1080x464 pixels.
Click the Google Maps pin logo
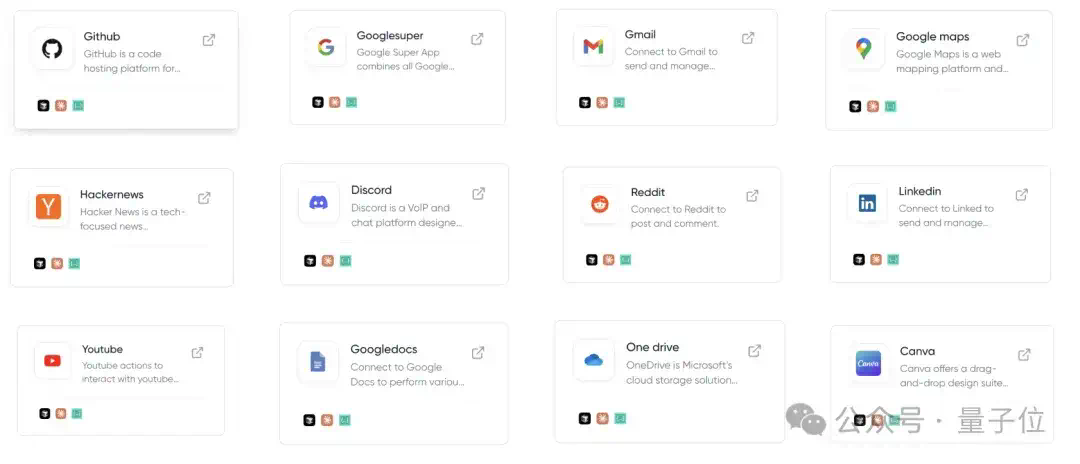point(863,48)
